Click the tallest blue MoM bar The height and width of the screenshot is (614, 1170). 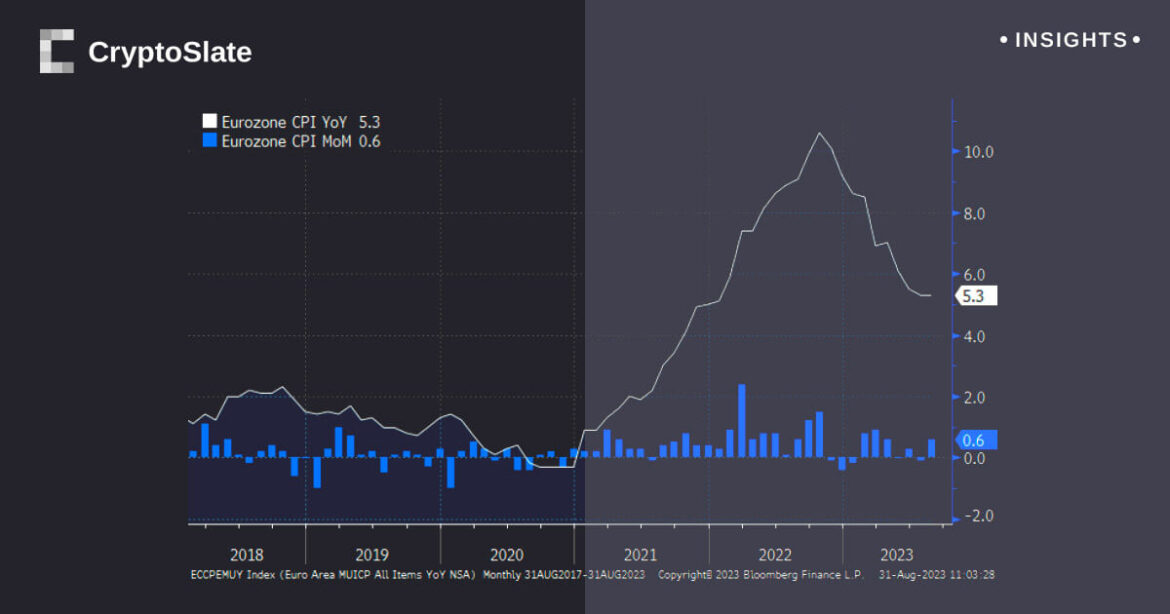742,420
